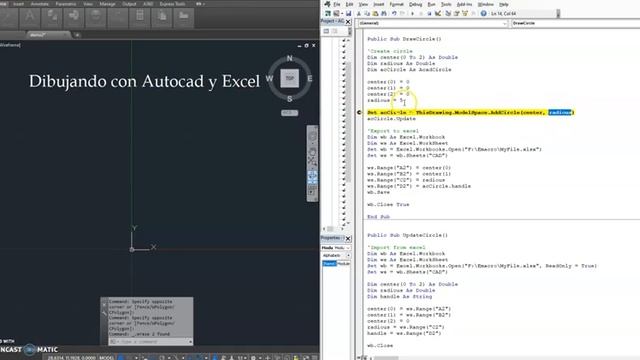640x360 pixels.
Task: Open Find with the binoculars icon
Action: pyautogui.click(x=384, y=13)
